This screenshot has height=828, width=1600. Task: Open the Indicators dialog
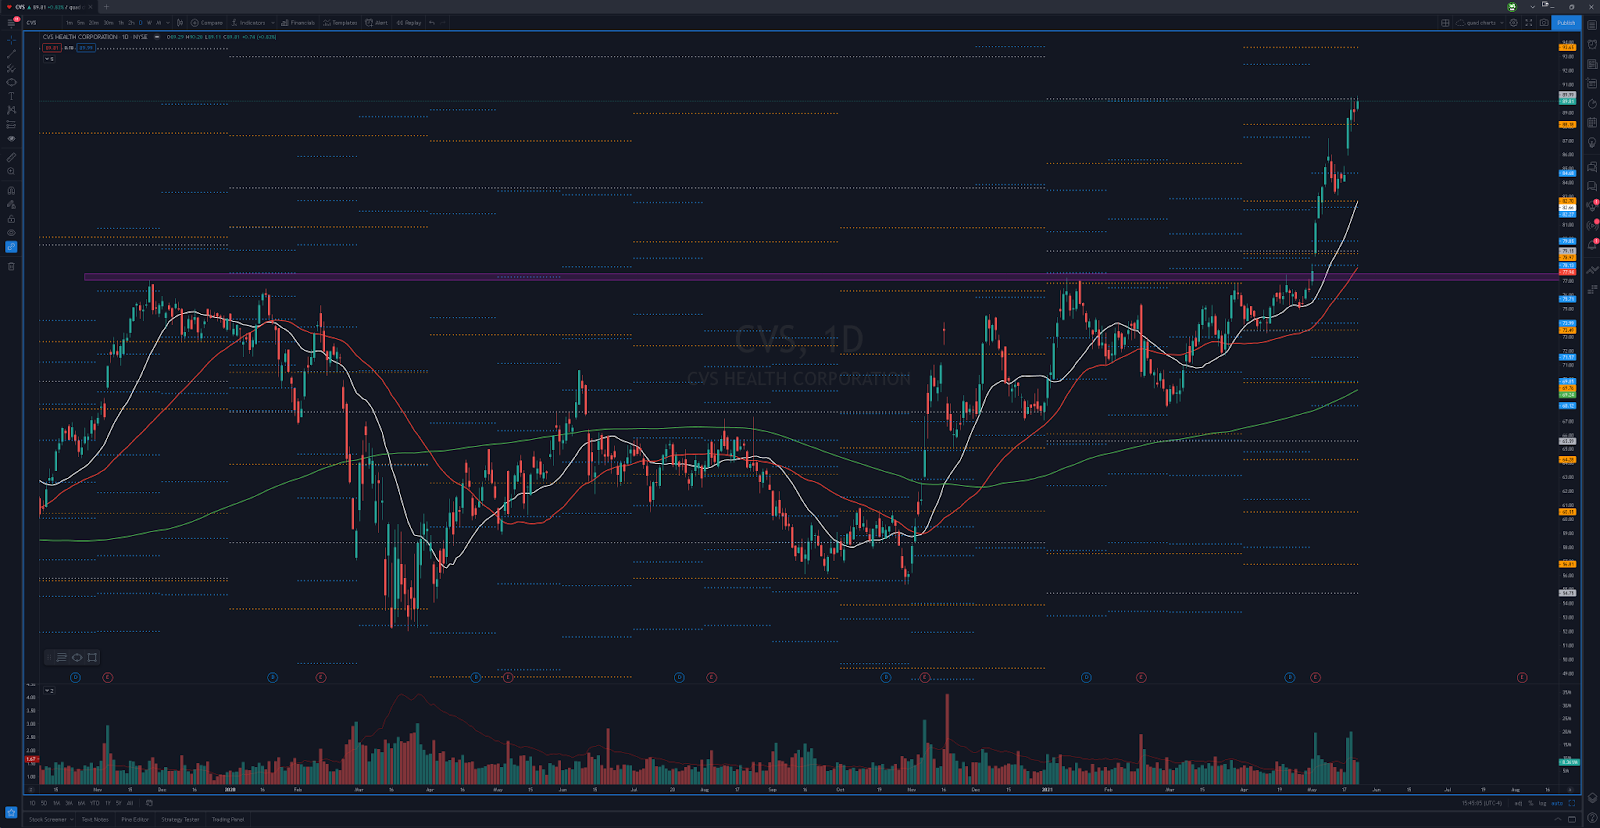coord(248,22)
